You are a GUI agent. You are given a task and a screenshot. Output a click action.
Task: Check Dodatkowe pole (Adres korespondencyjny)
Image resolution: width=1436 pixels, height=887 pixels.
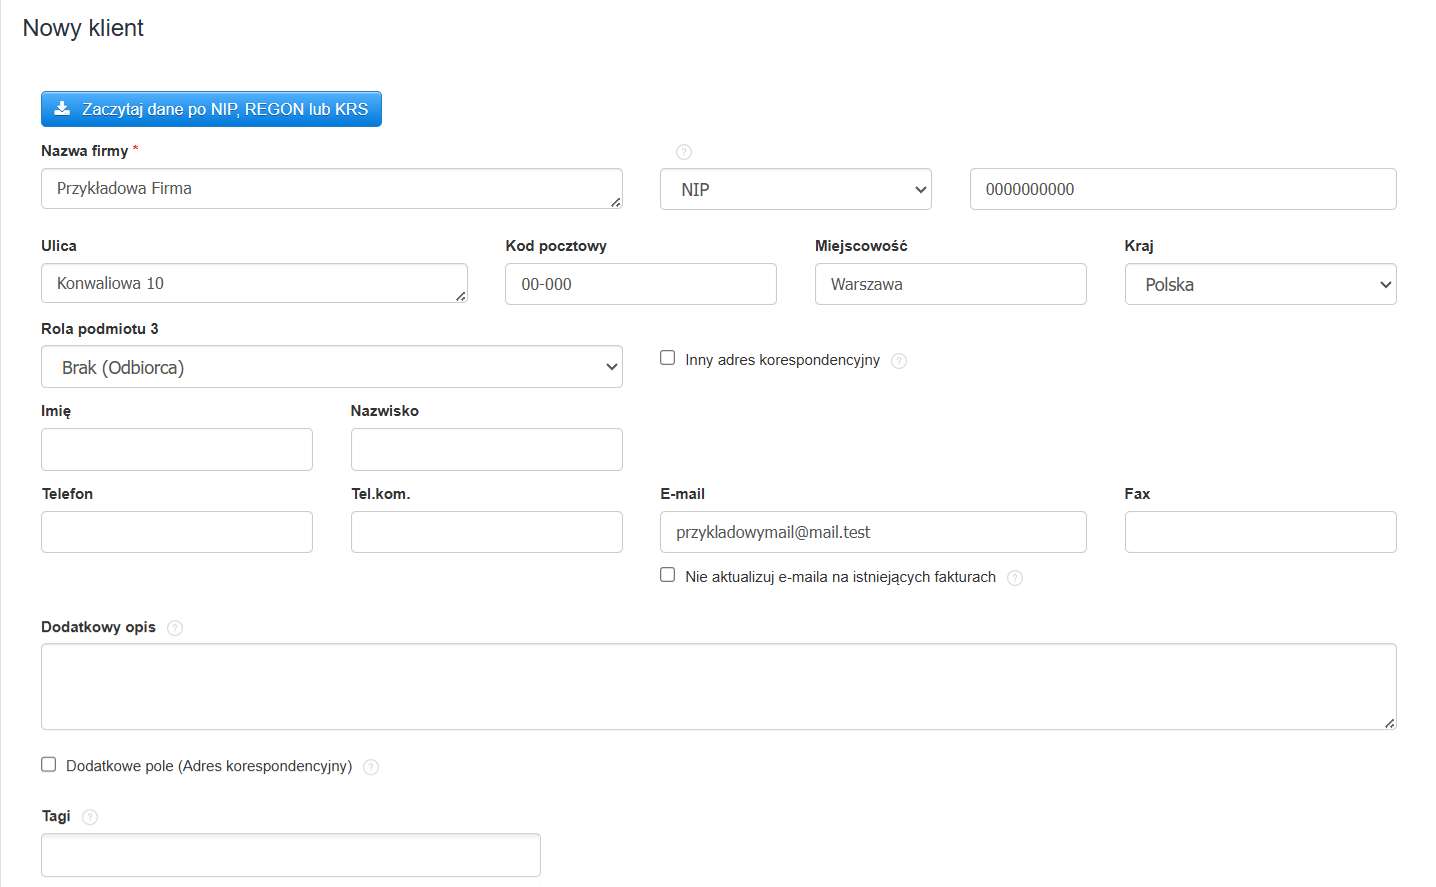click(x=48, y=764)
